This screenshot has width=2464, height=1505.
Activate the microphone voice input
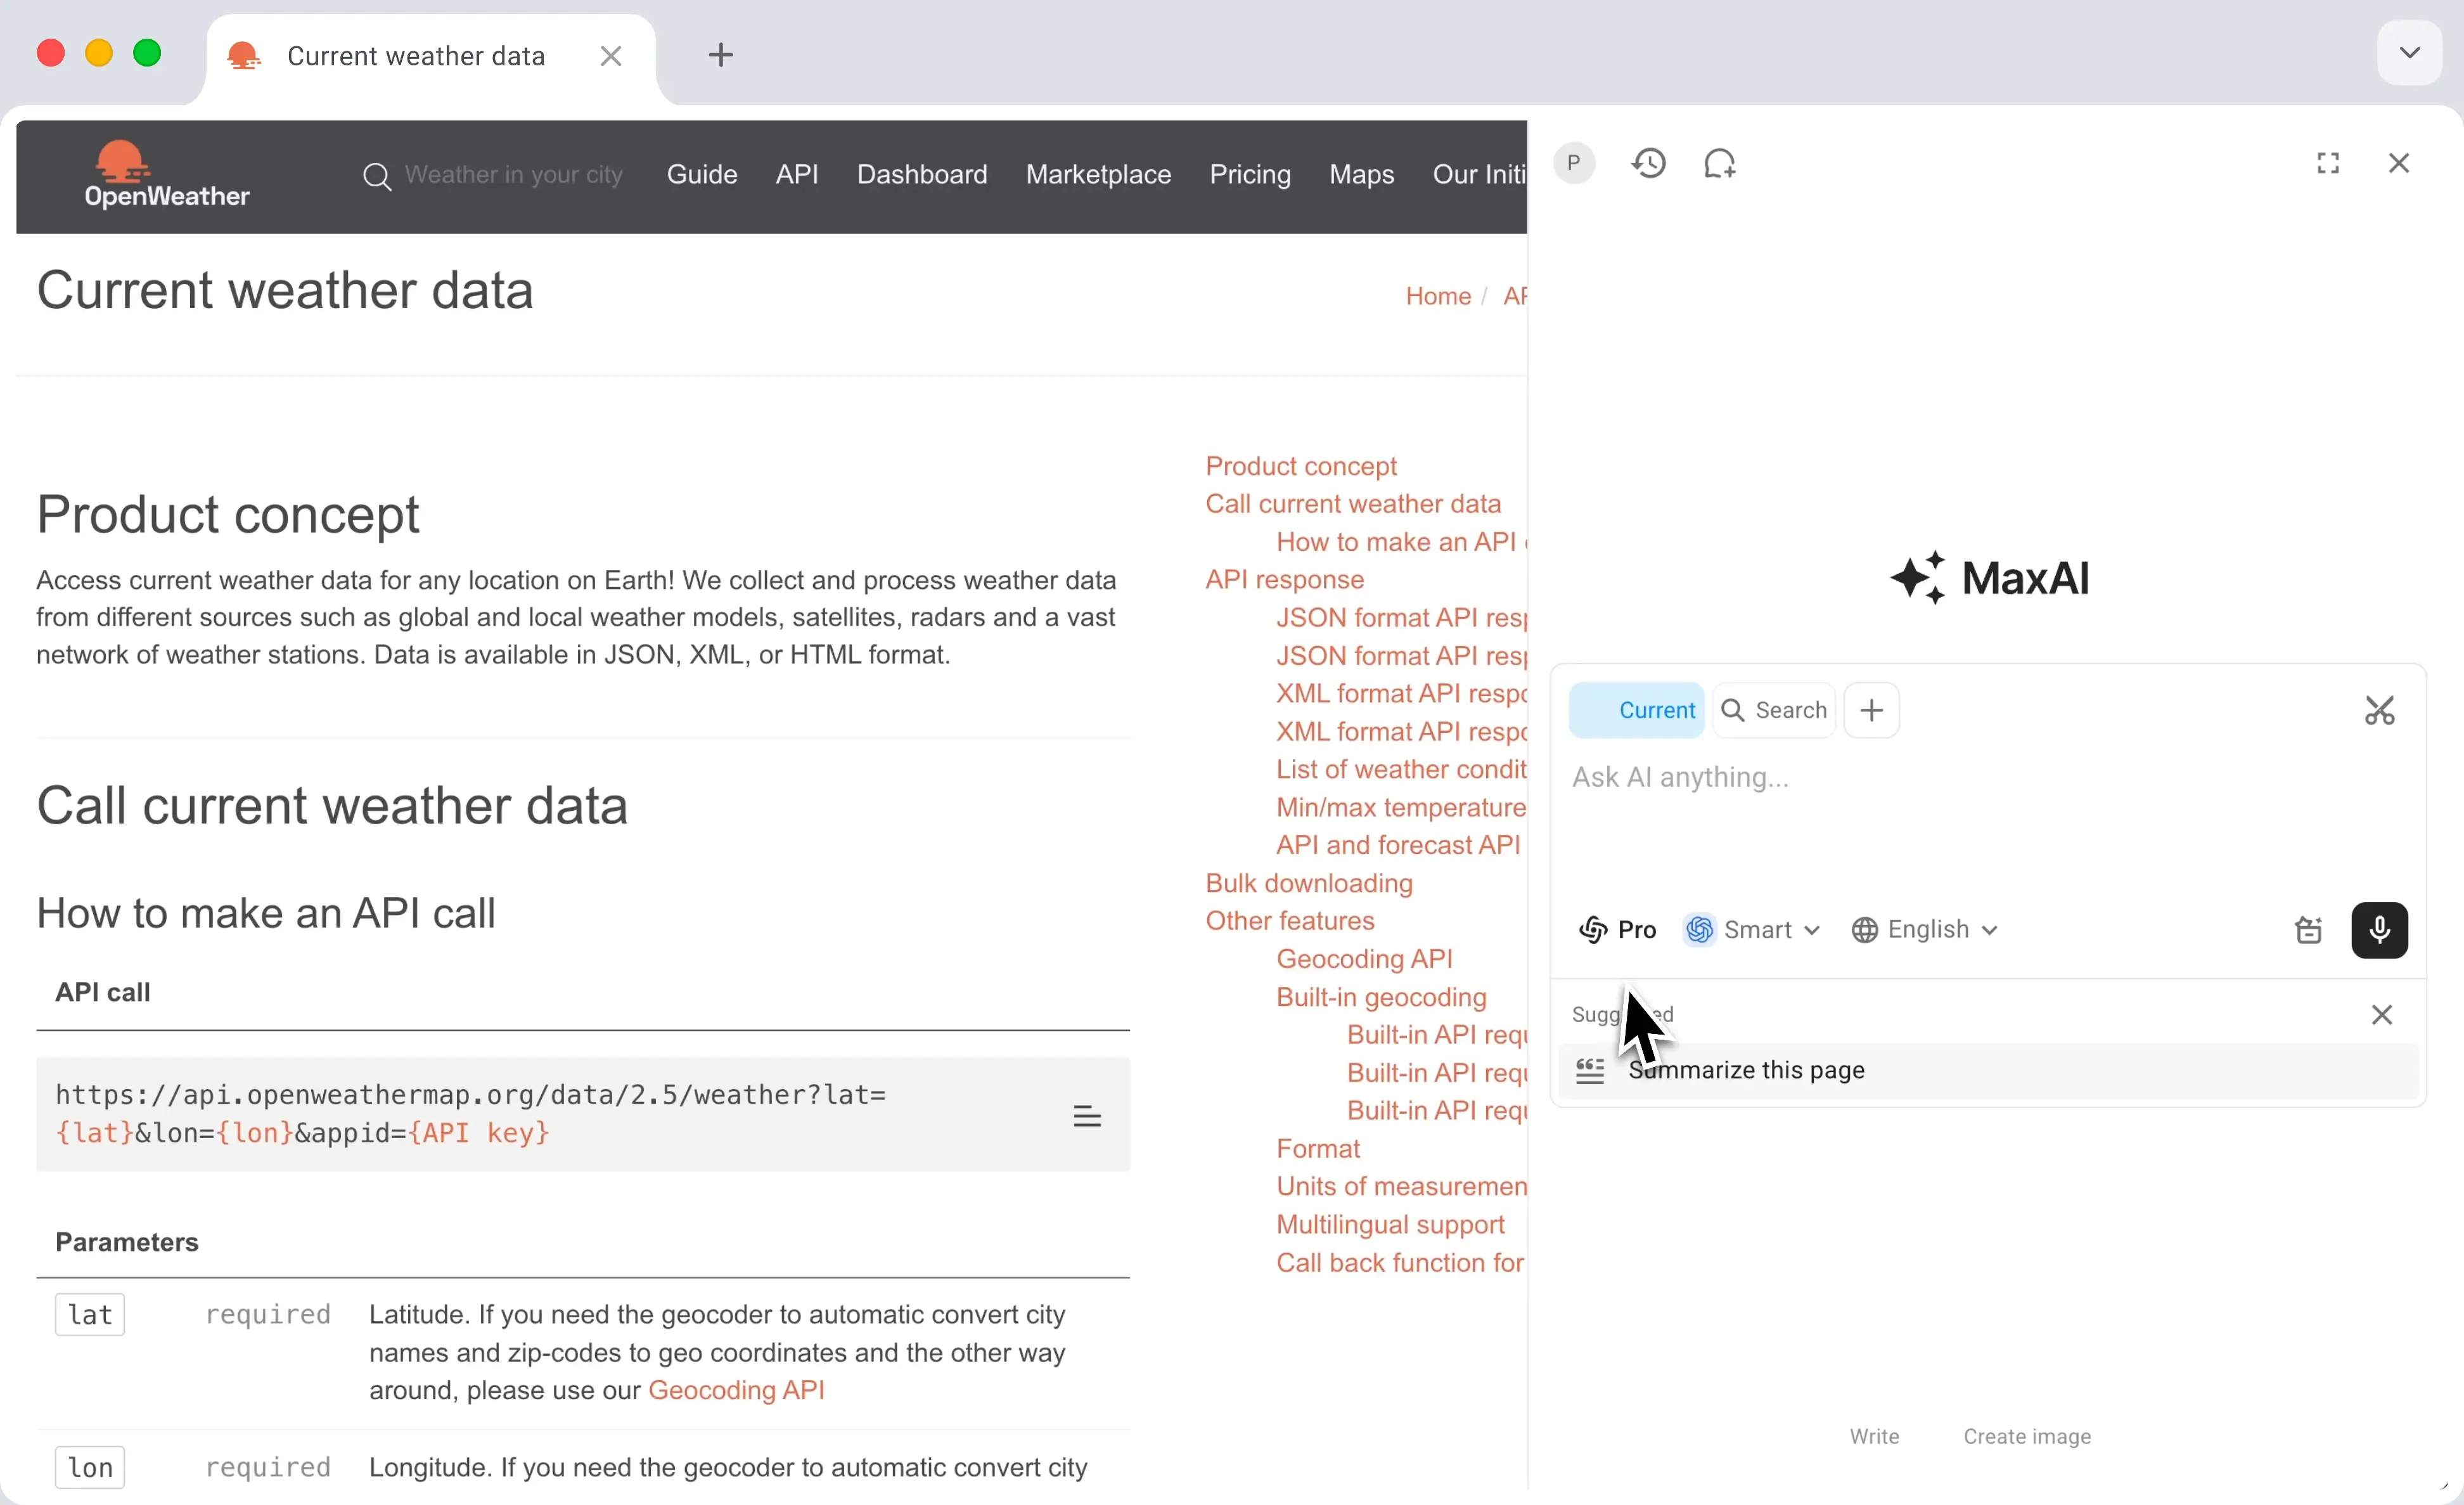click(2379, 930)
